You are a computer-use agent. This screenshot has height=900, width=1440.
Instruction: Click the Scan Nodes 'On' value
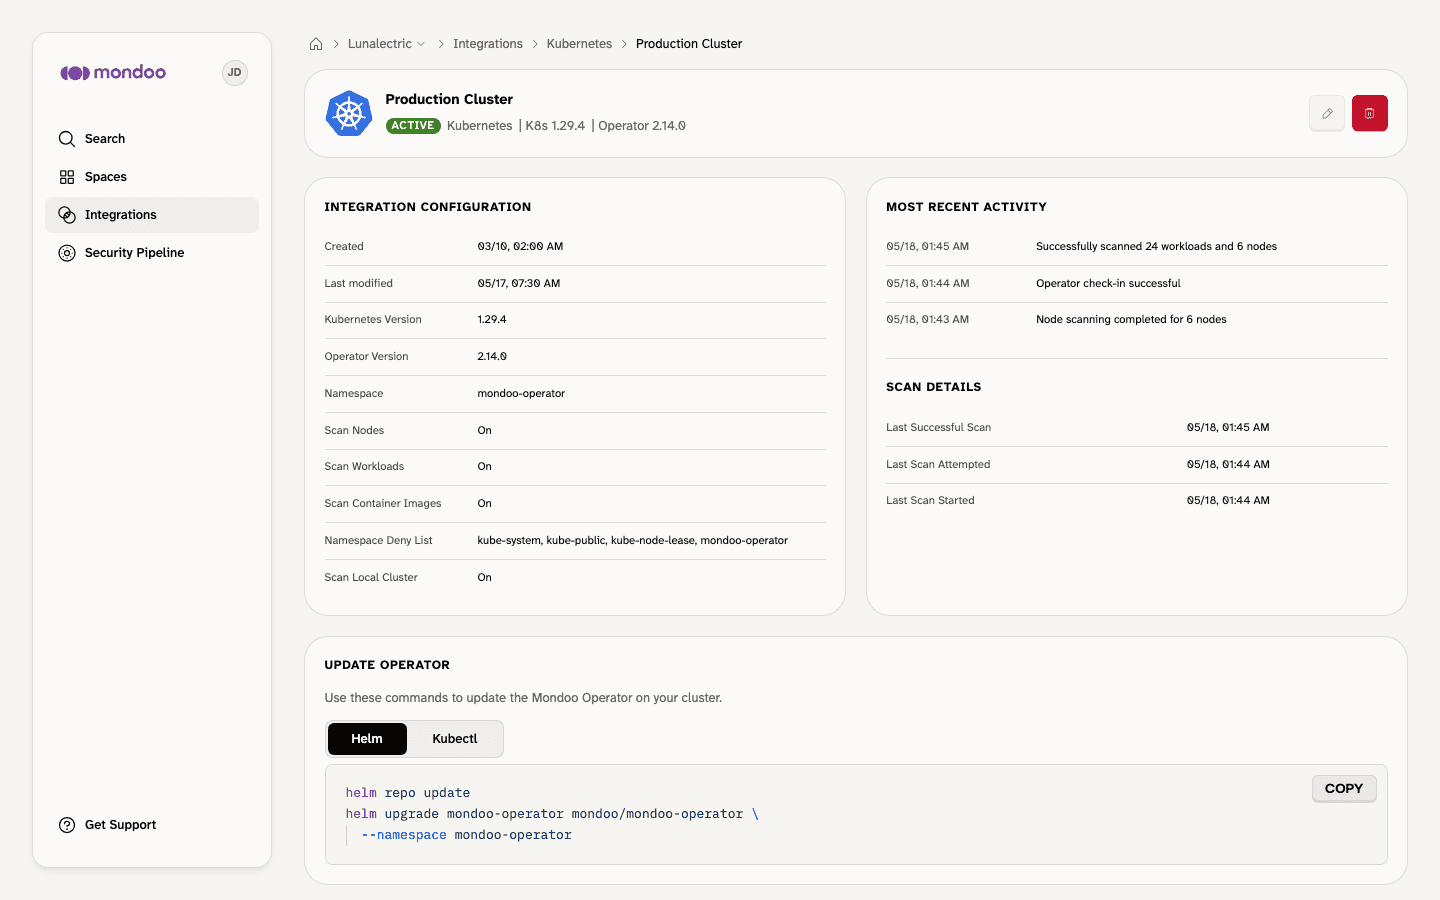[x=484, y=430]
